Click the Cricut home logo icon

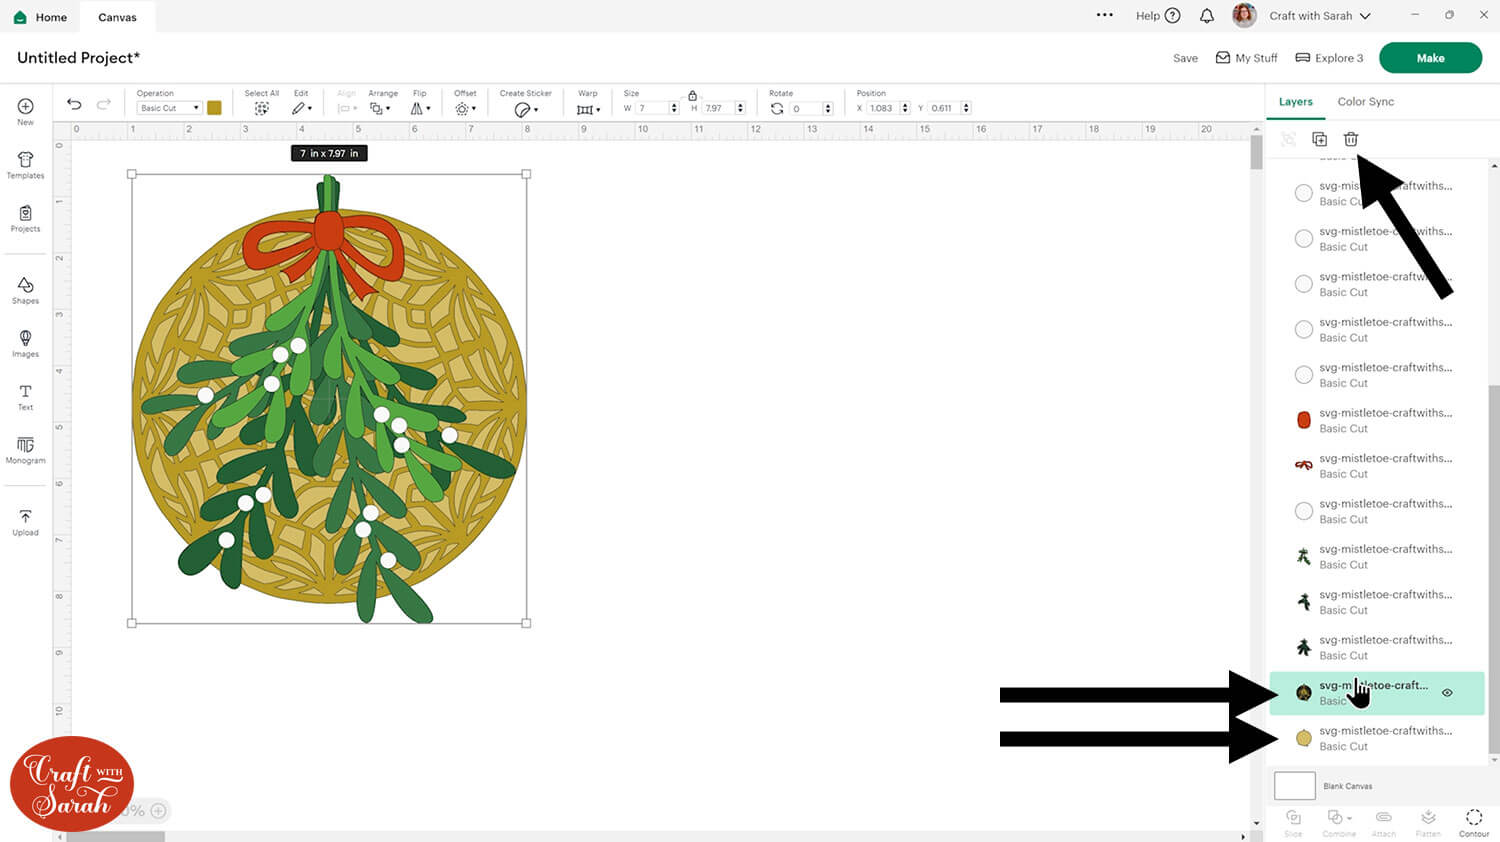click(20, 17)
